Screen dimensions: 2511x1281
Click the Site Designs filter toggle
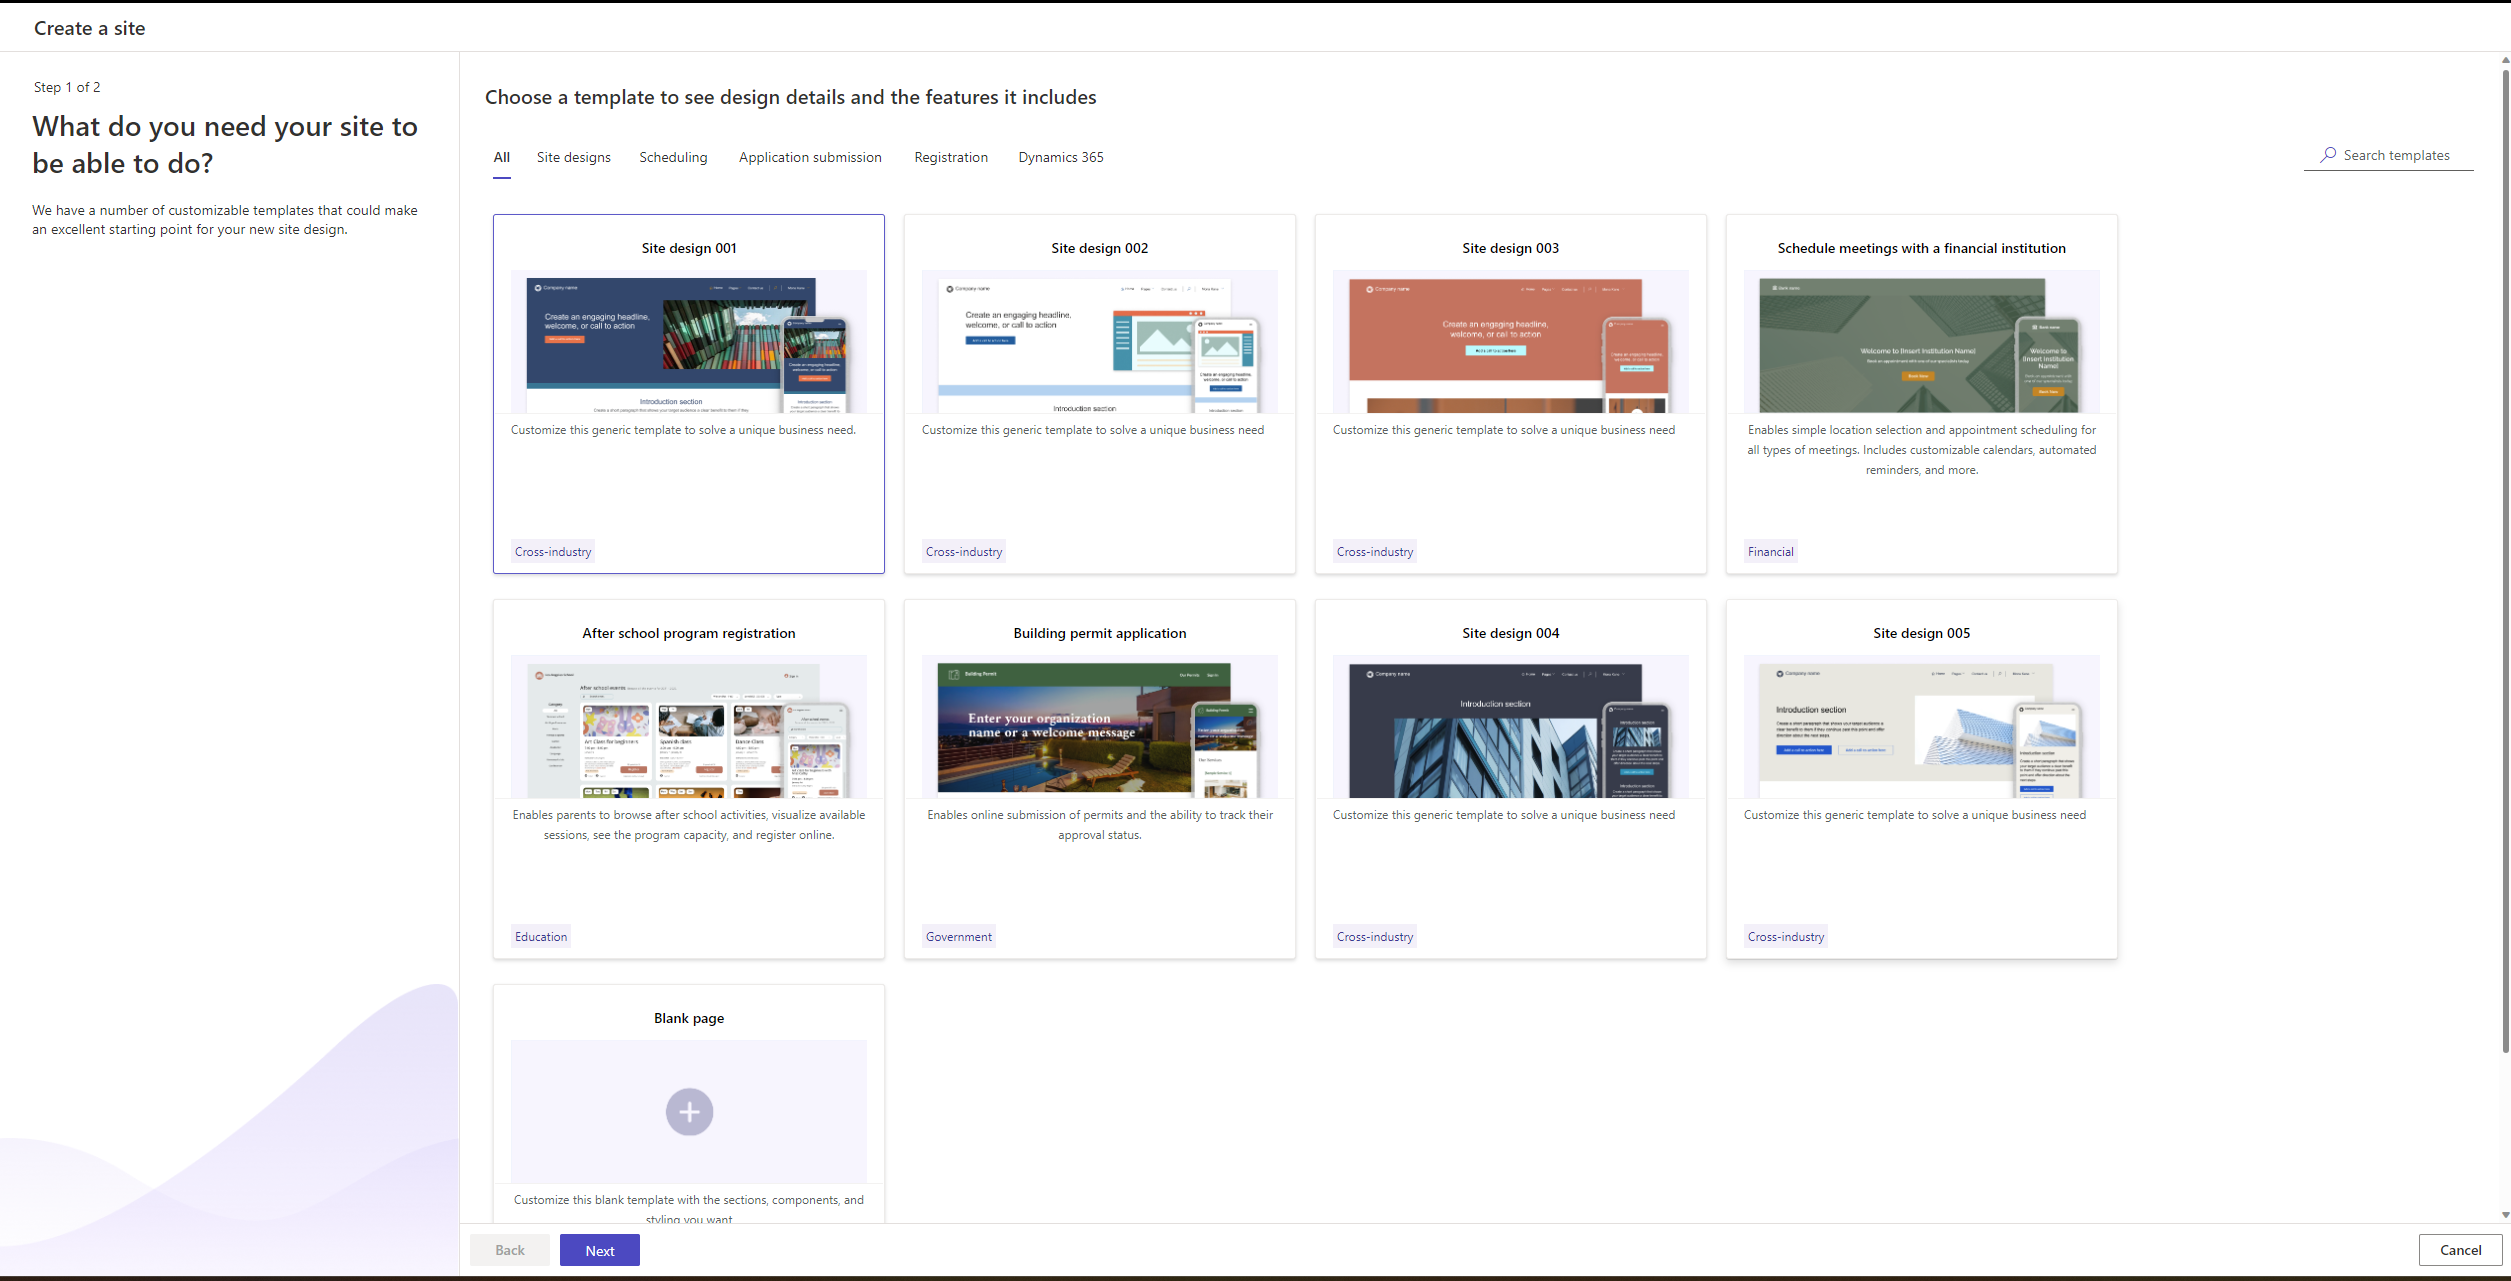[x=573, y=157]
